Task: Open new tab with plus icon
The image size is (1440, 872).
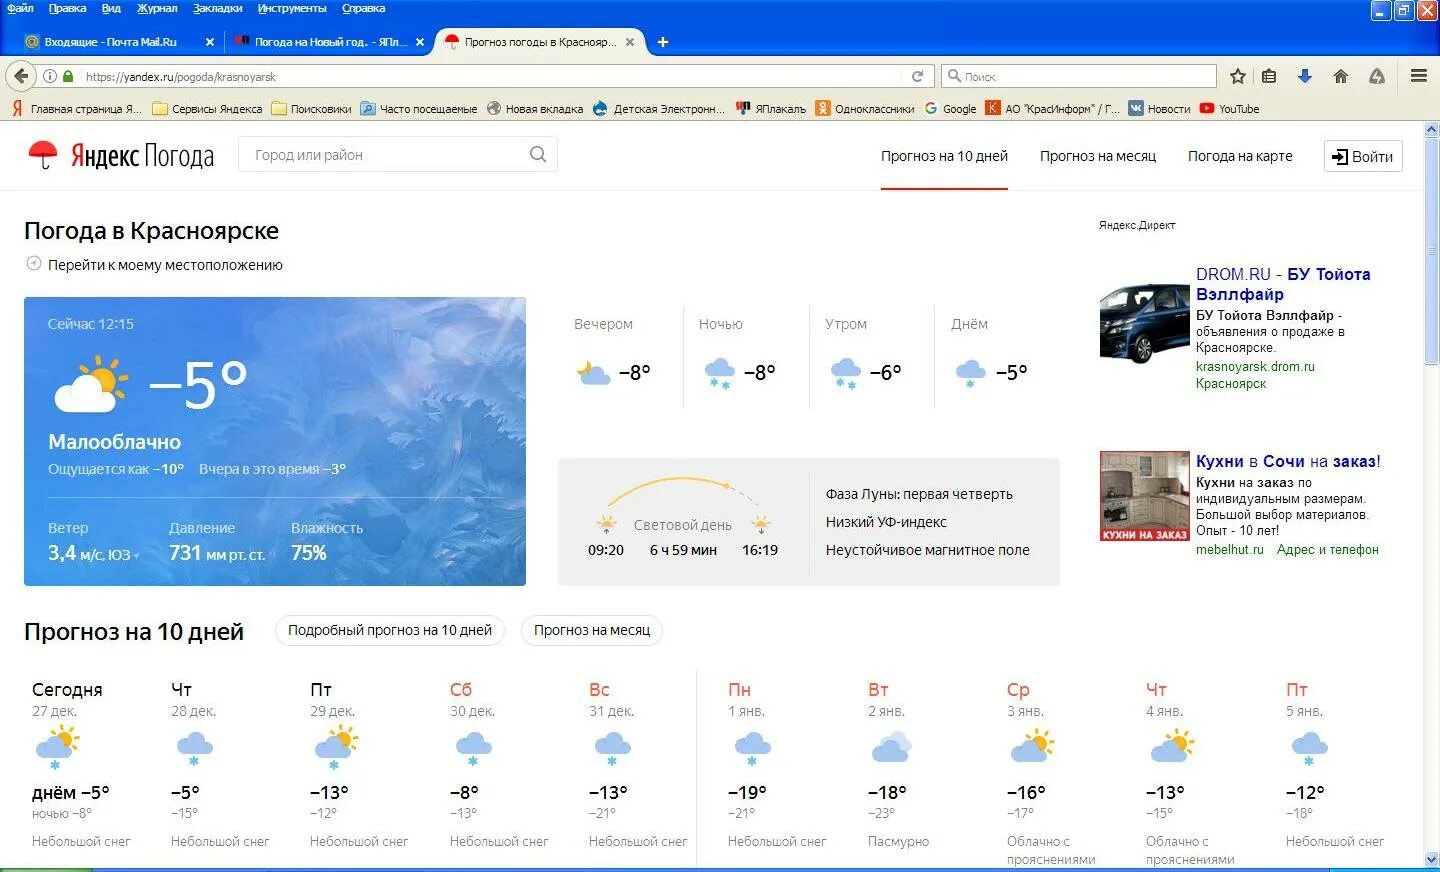Action: (x=662, y=42)
